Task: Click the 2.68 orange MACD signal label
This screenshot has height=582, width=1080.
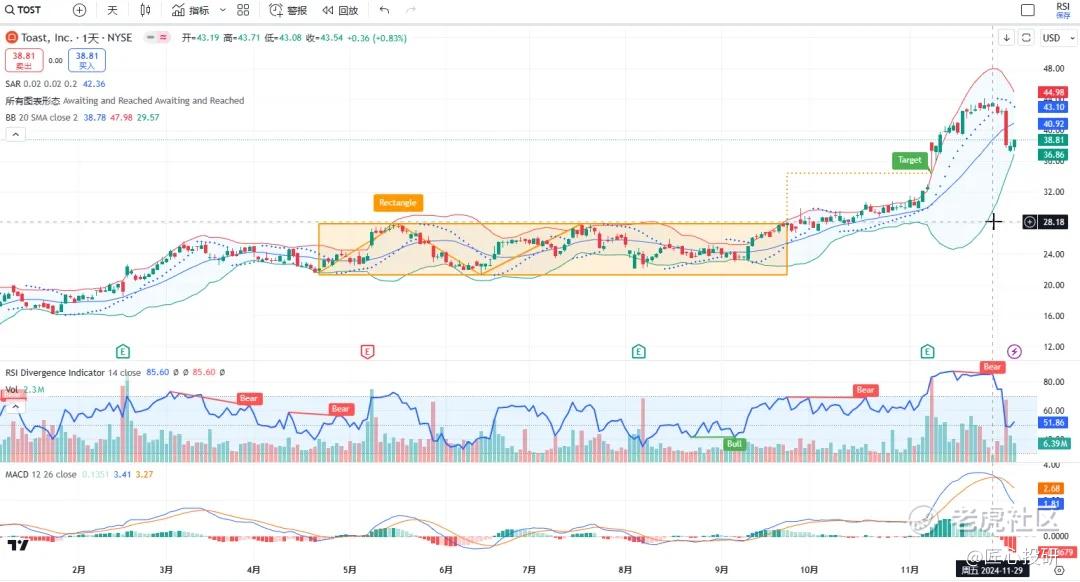Action: (1052, 489)
